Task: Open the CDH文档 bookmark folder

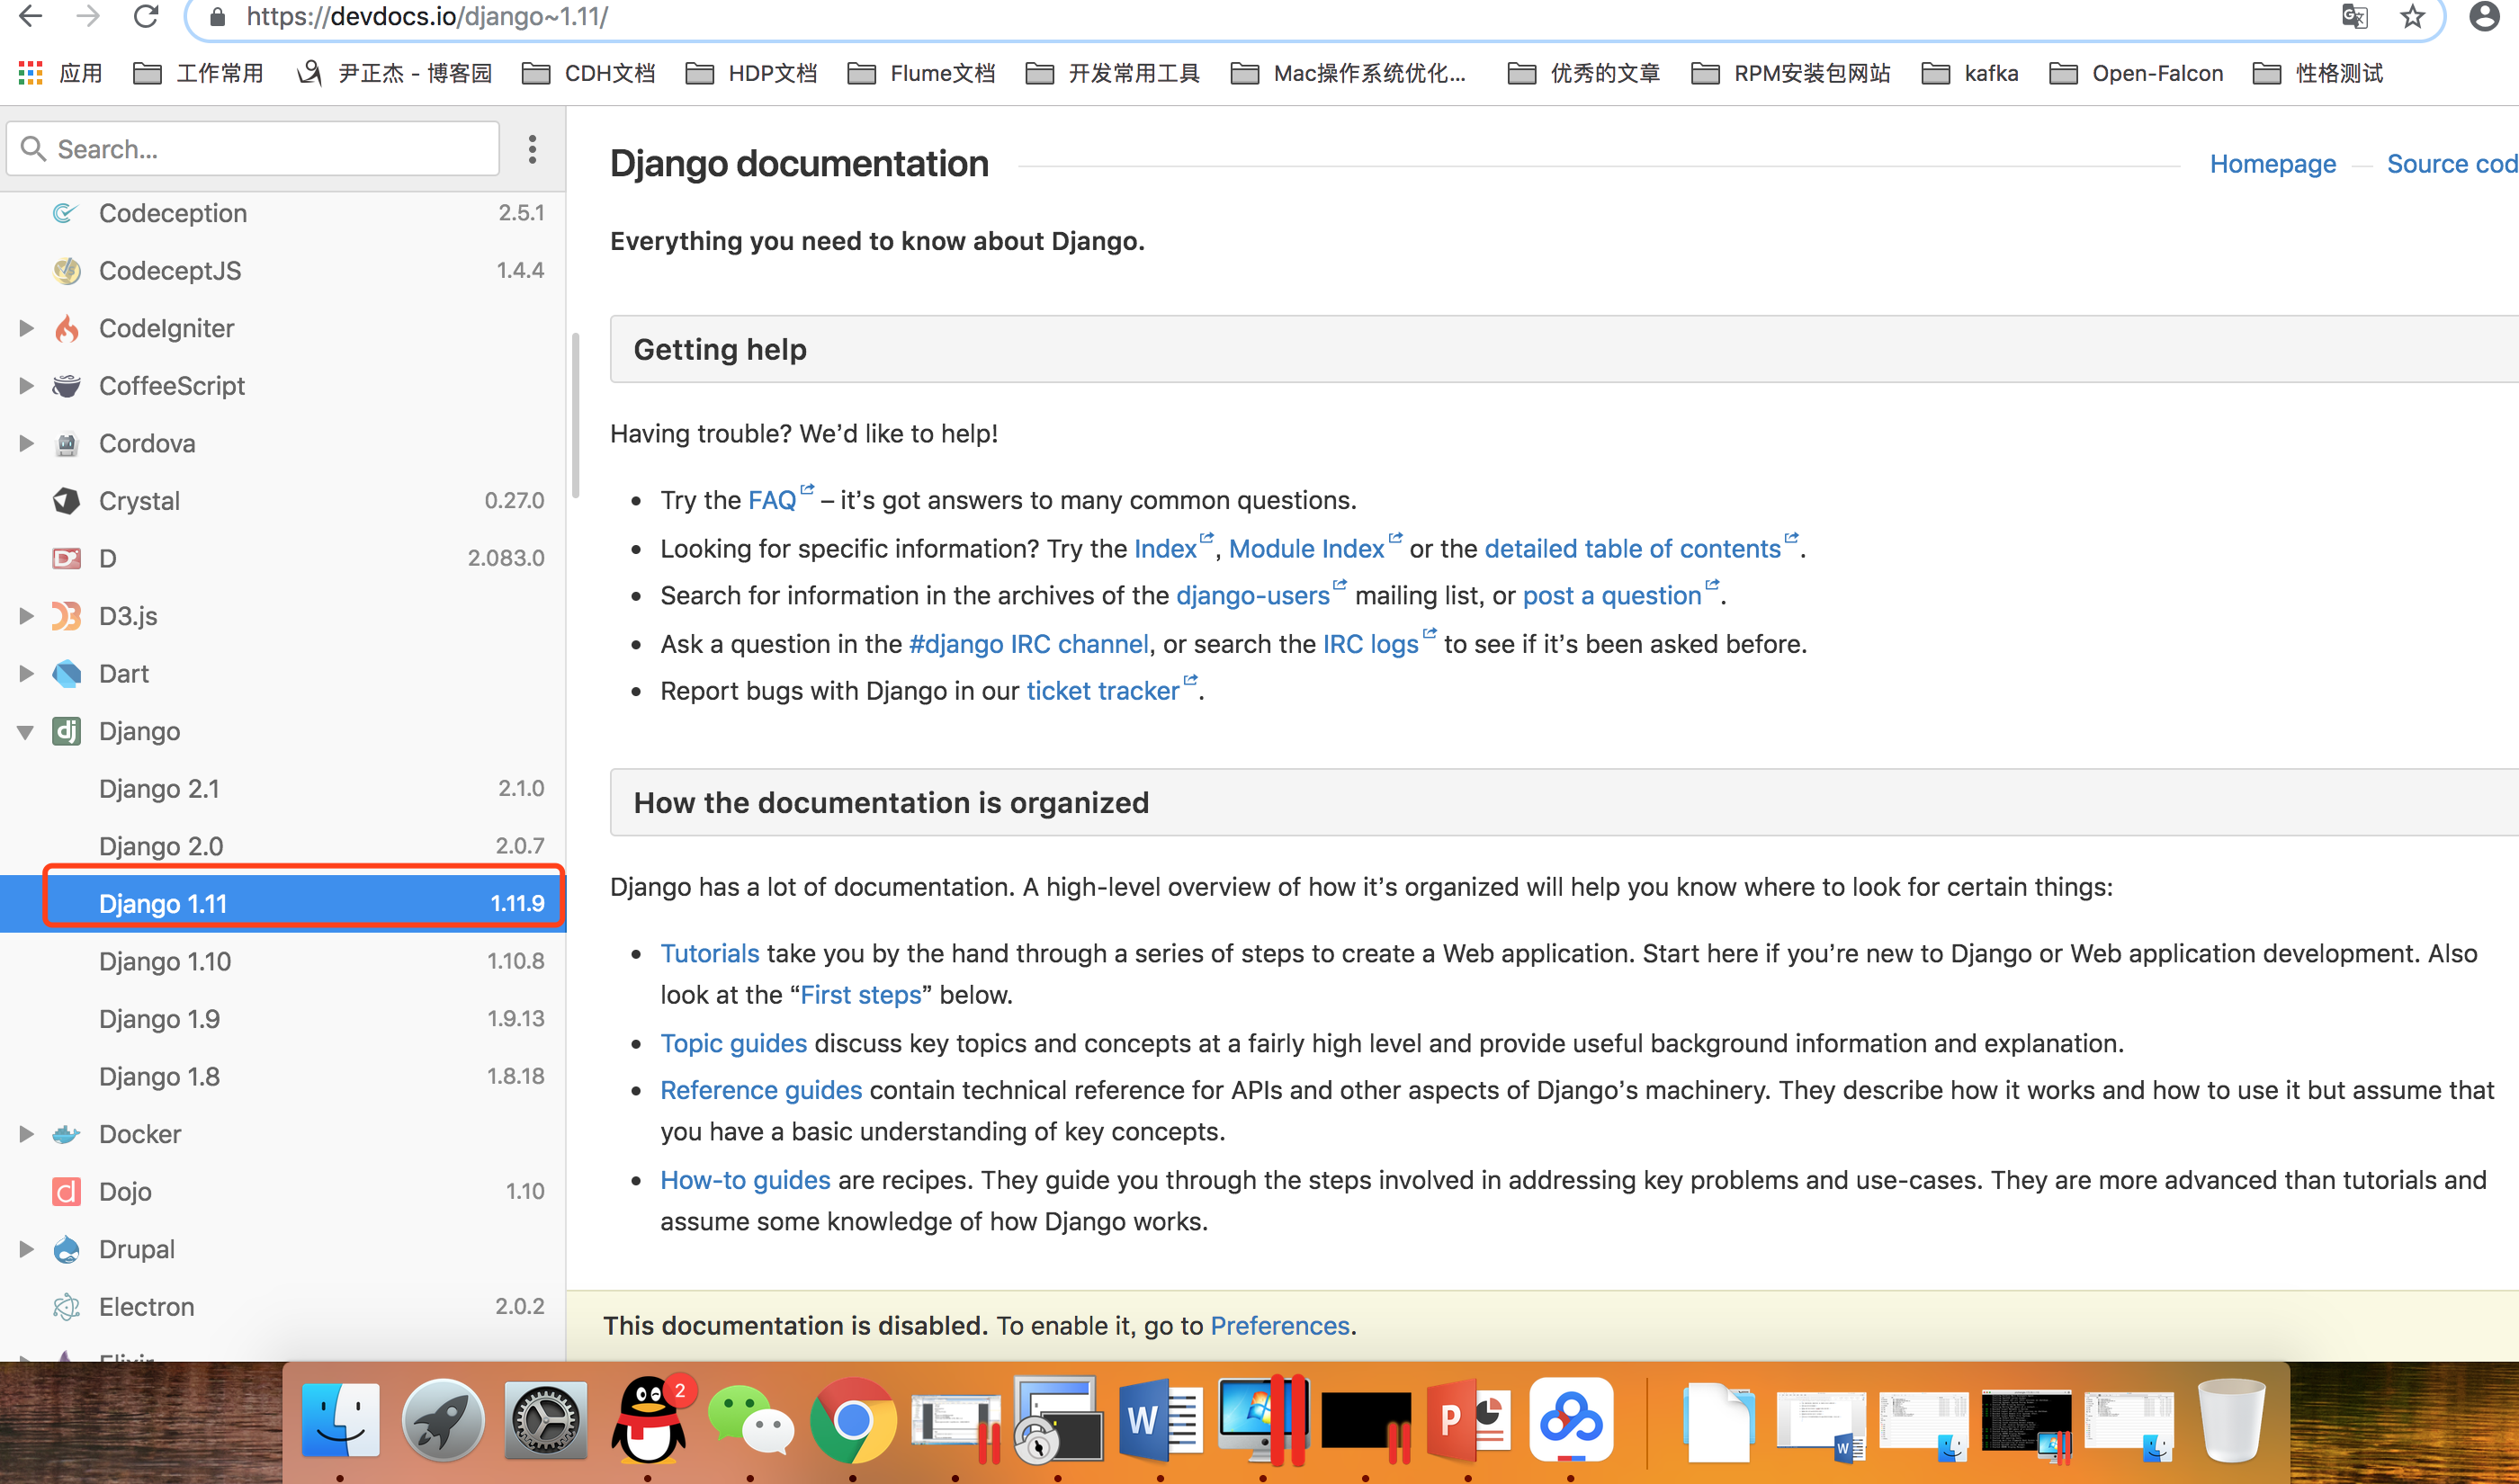Action: 589,73
